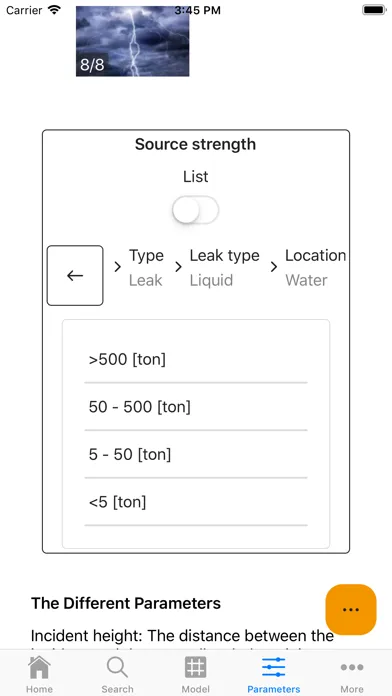Choose the <5 [ton] option
392x696 pixels.
pyautogui.click(x=196, y=502)
